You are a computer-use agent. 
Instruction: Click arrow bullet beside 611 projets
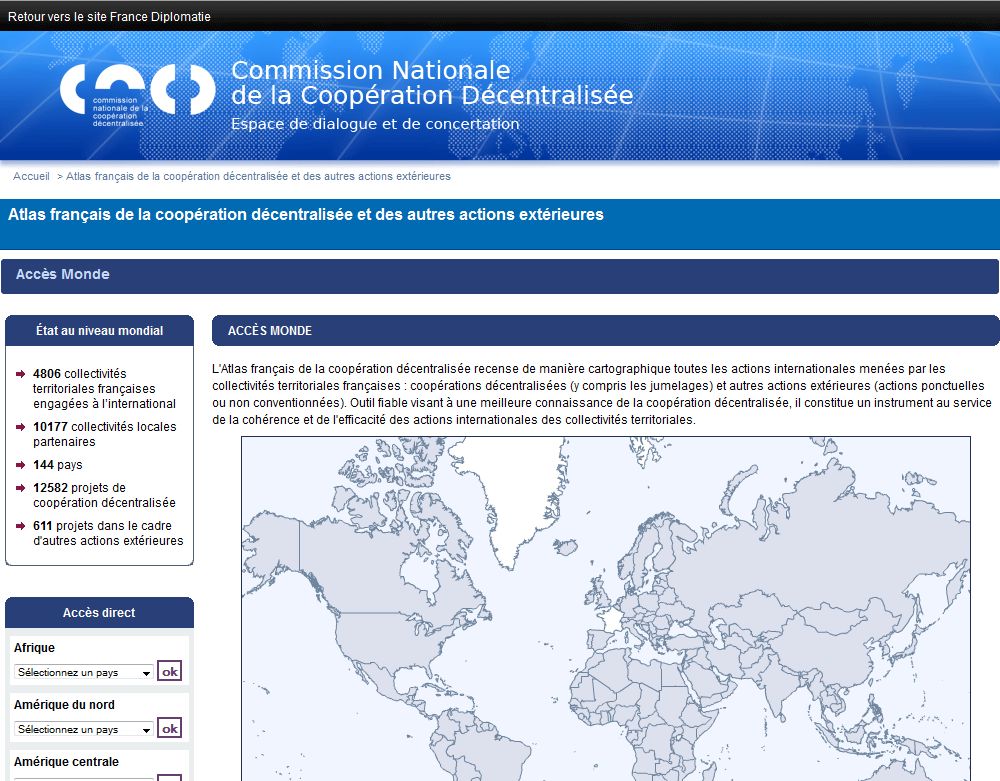tap(20, 526)
